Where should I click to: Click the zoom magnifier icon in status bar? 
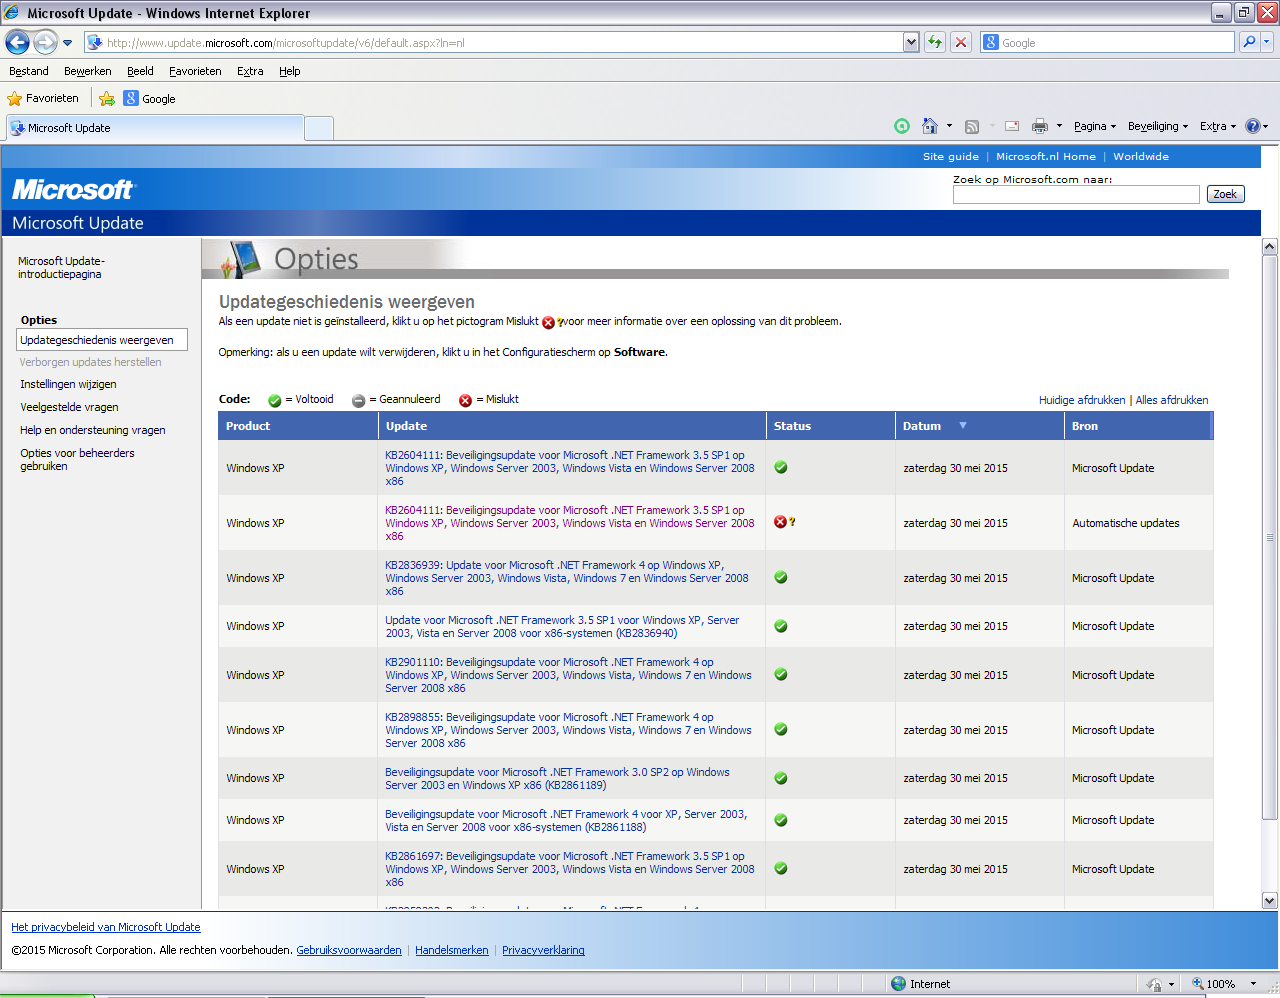coord(1197,984)
